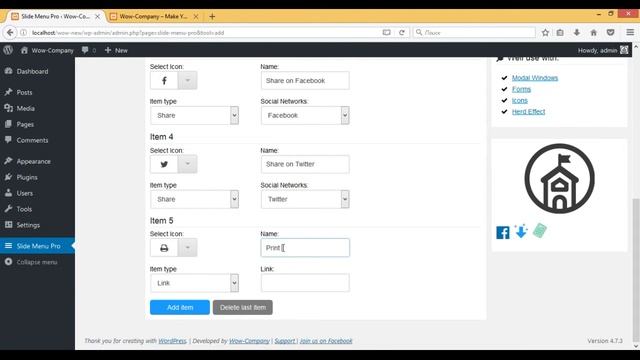This screenshot has height=360, width=640.
Task: Click the downloads arrow icon in browser toolbar
Action: 577,32
